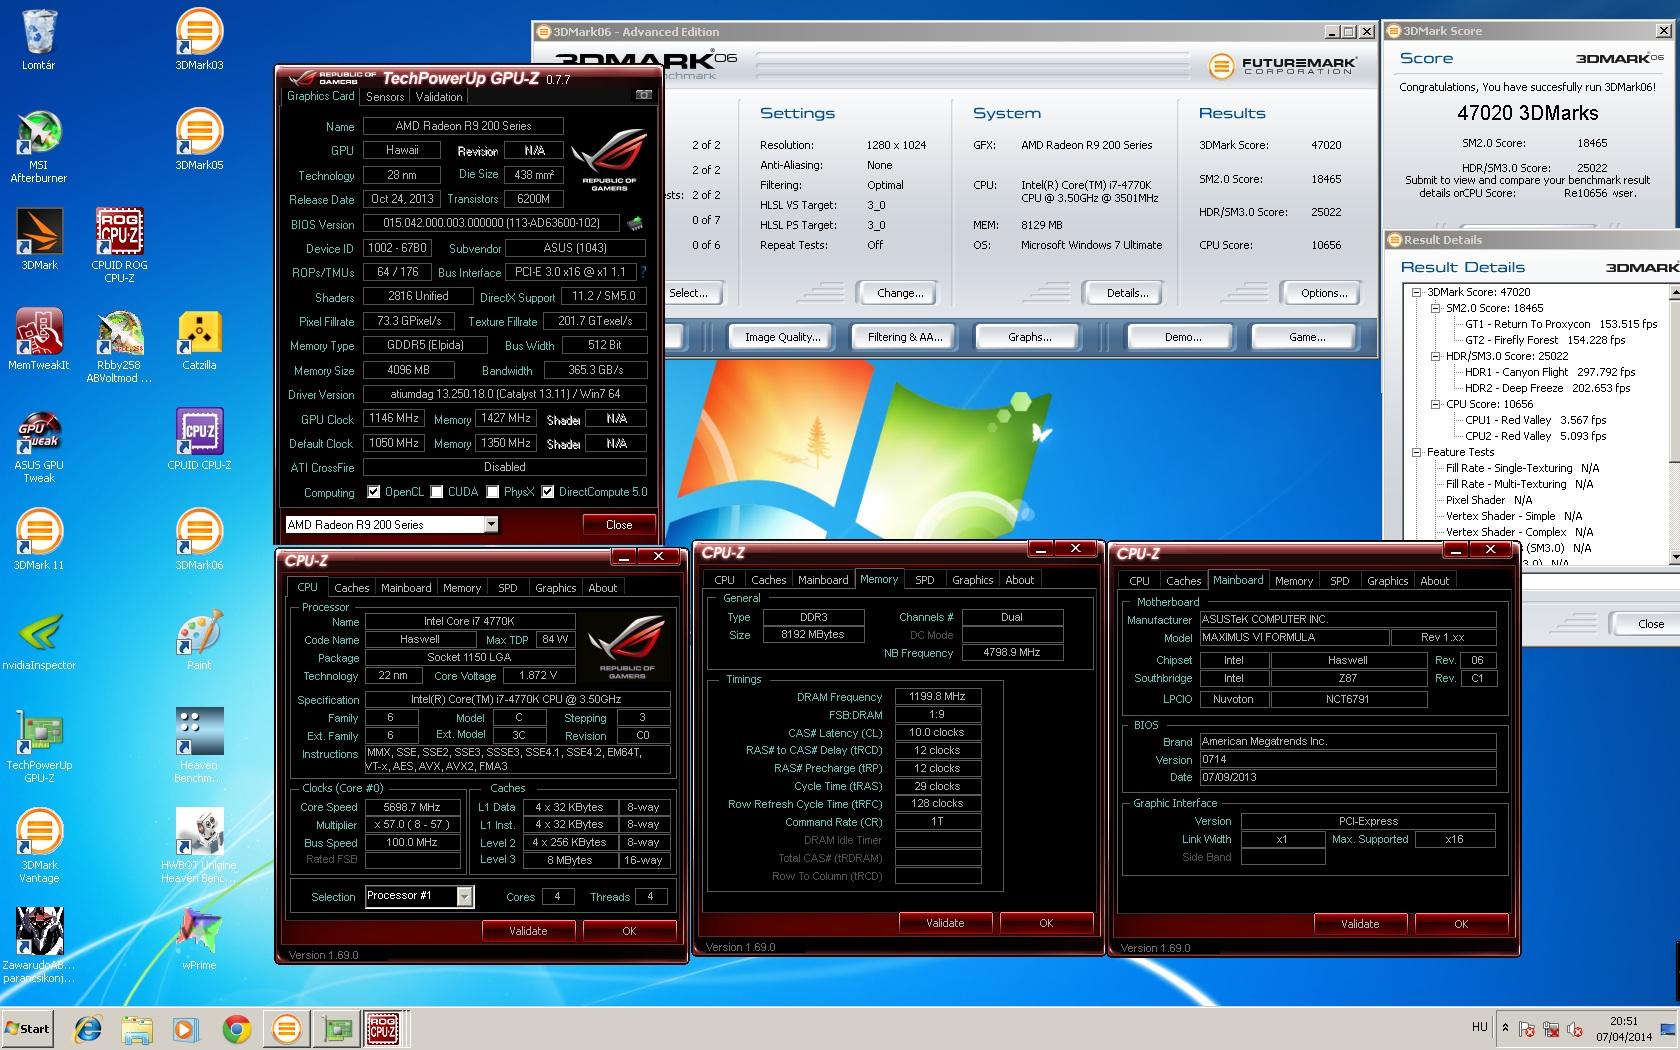Collapse the SM2.0 Score: 18465 node

click(1436, 308)
